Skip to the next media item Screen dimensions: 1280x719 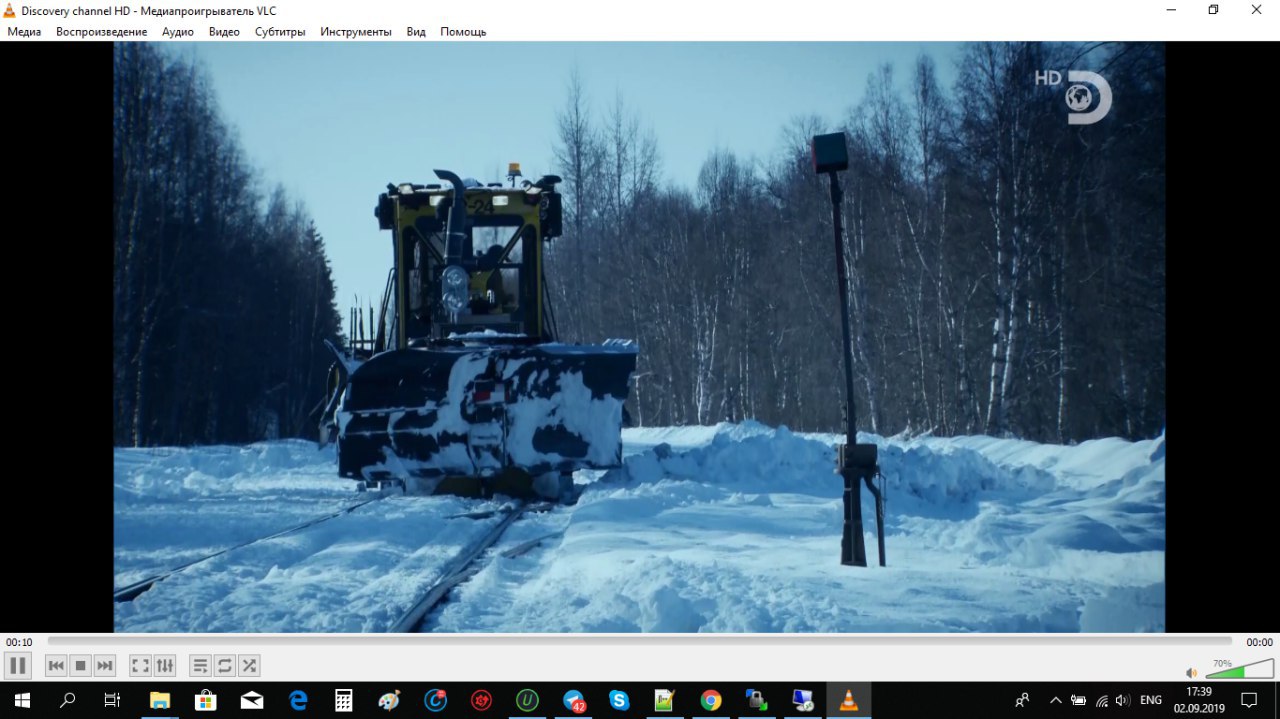(105, 665)
